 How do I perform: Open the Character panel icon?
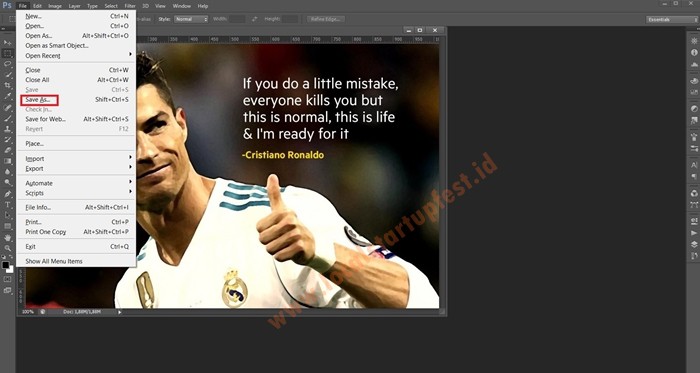coord(694,165)
